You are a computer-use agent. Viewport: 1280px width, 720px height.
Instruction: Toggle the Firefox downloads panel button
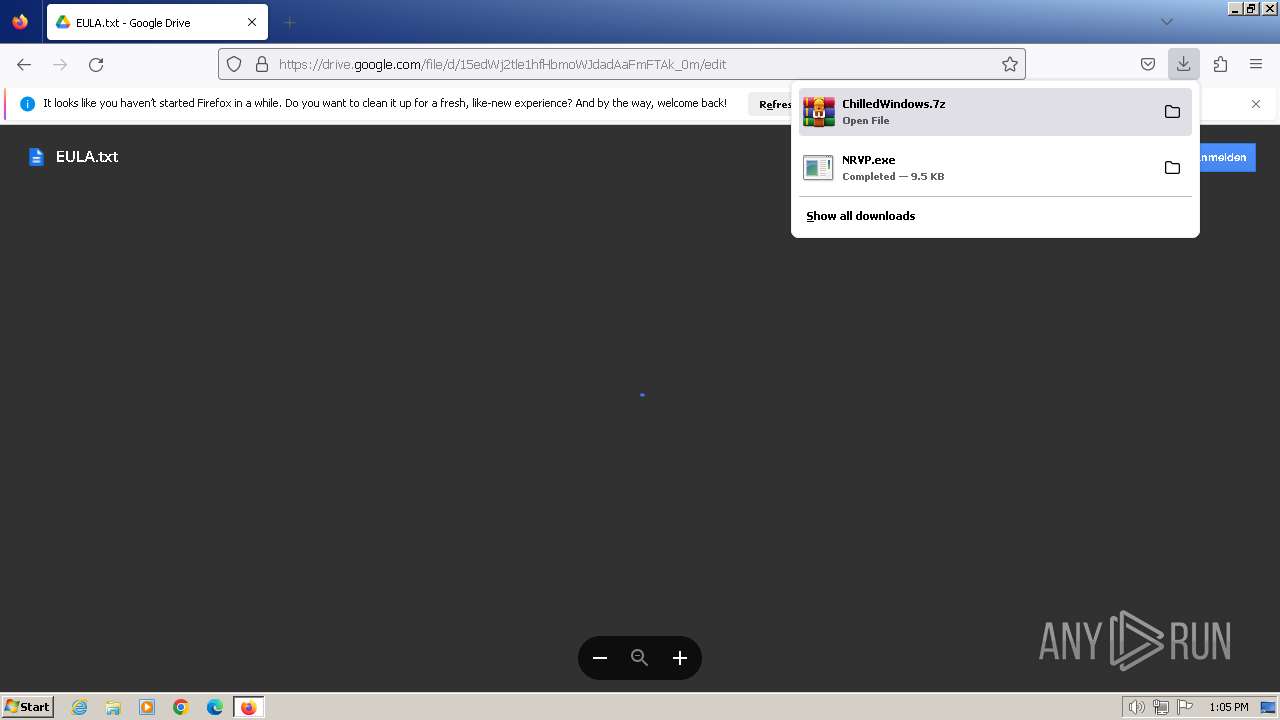click(x=1183, y=64)
